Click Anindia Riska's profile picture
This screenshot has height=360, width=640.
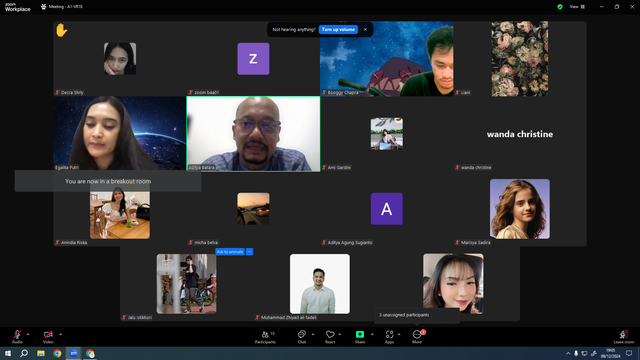point(120,209)
